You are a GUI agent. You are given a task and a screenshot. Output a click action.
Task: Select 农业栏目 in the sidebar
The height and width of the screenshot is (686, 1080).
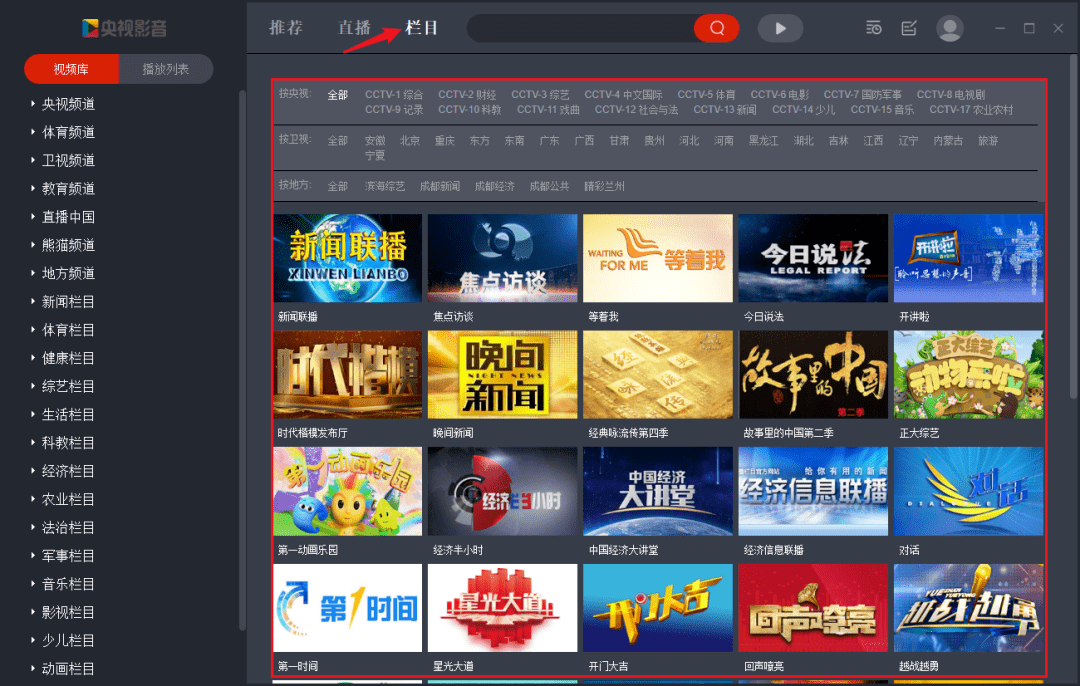[68, 499]
